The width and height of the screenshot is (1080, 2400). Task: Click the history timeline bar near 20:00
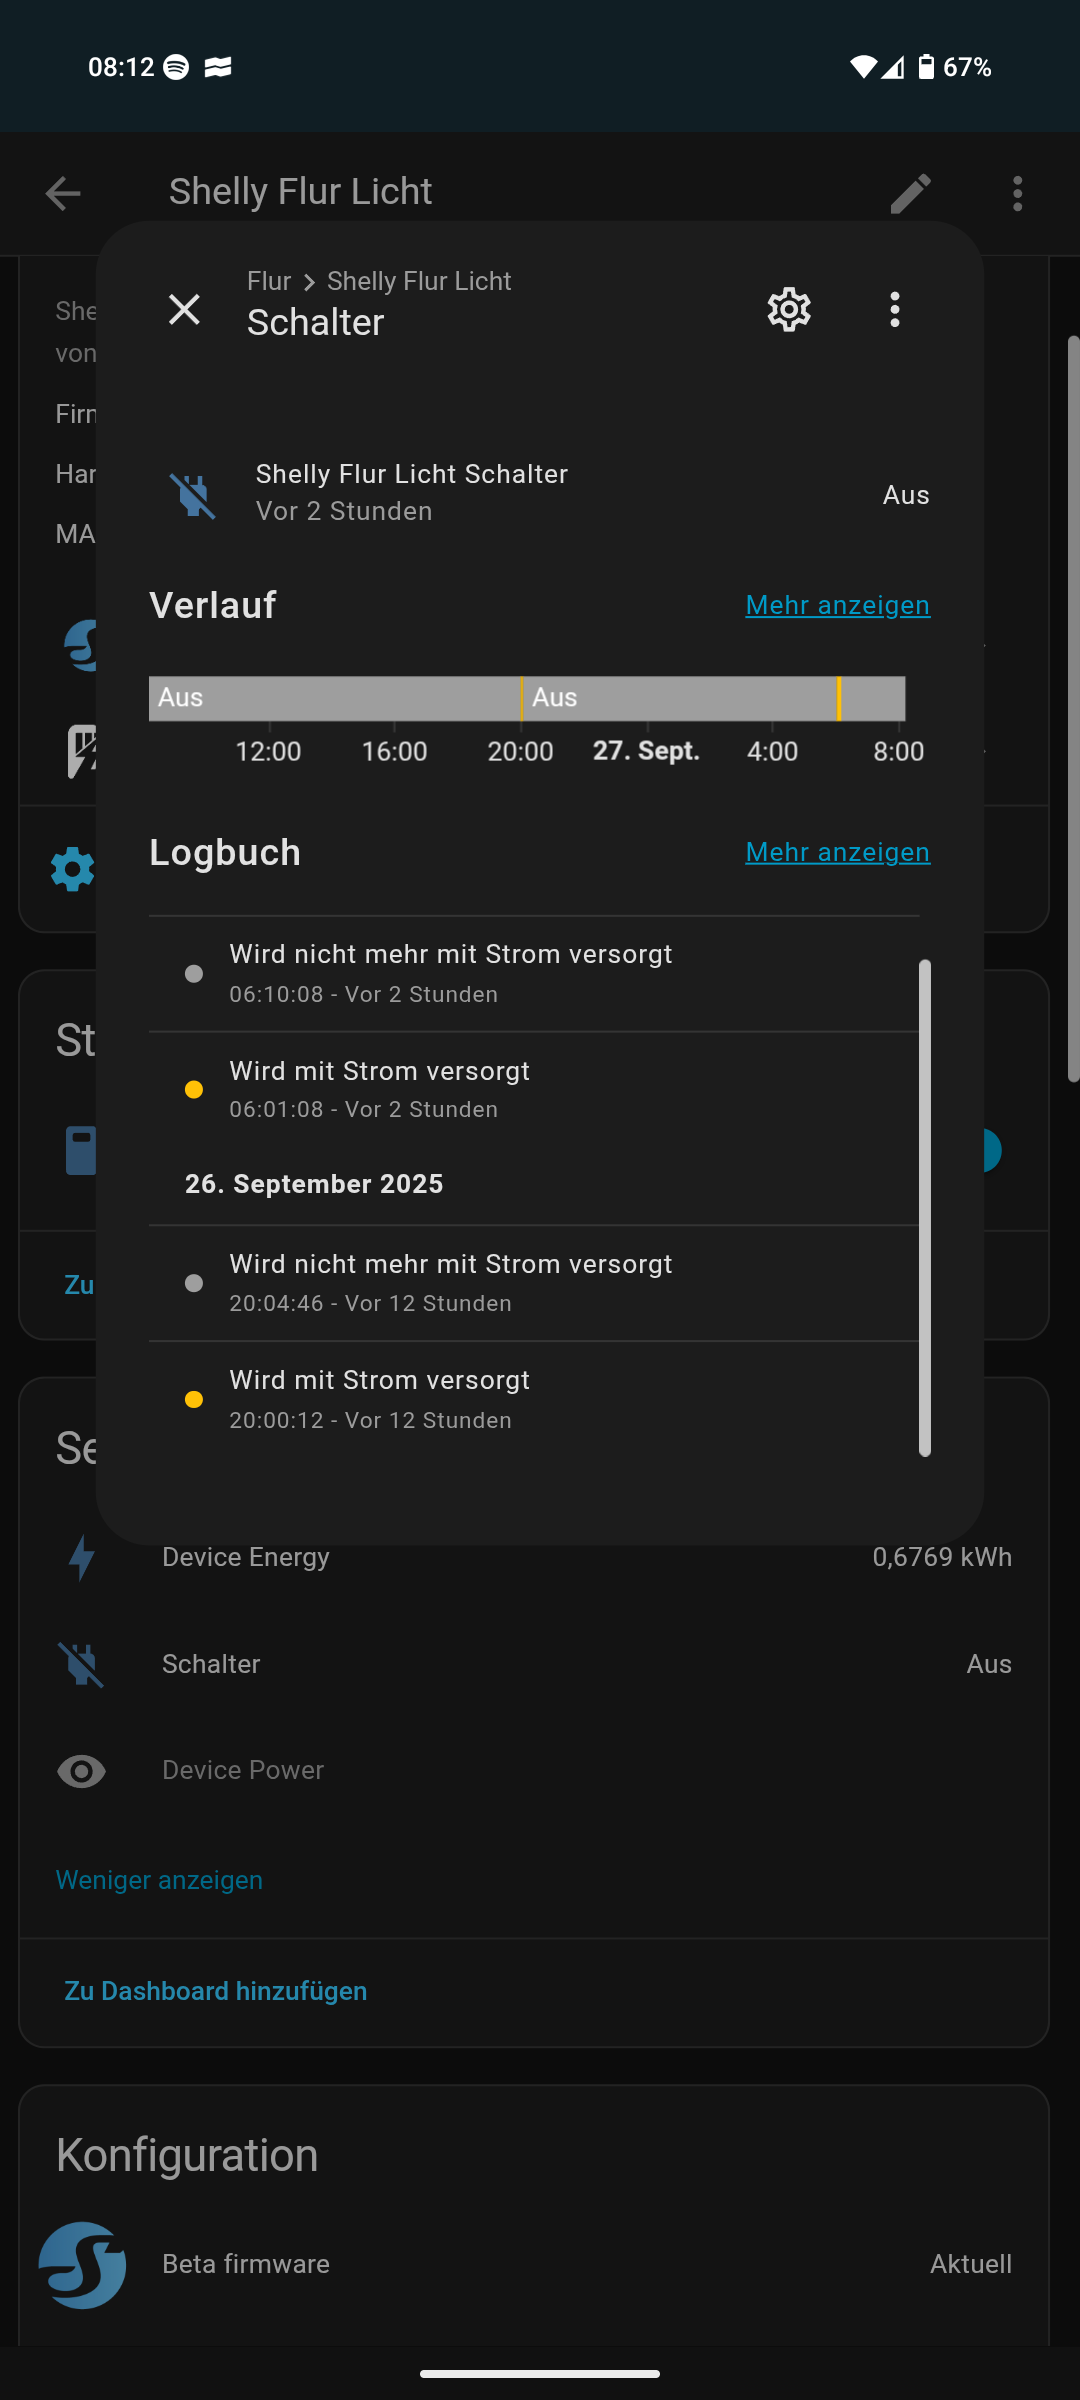point(521,698)
